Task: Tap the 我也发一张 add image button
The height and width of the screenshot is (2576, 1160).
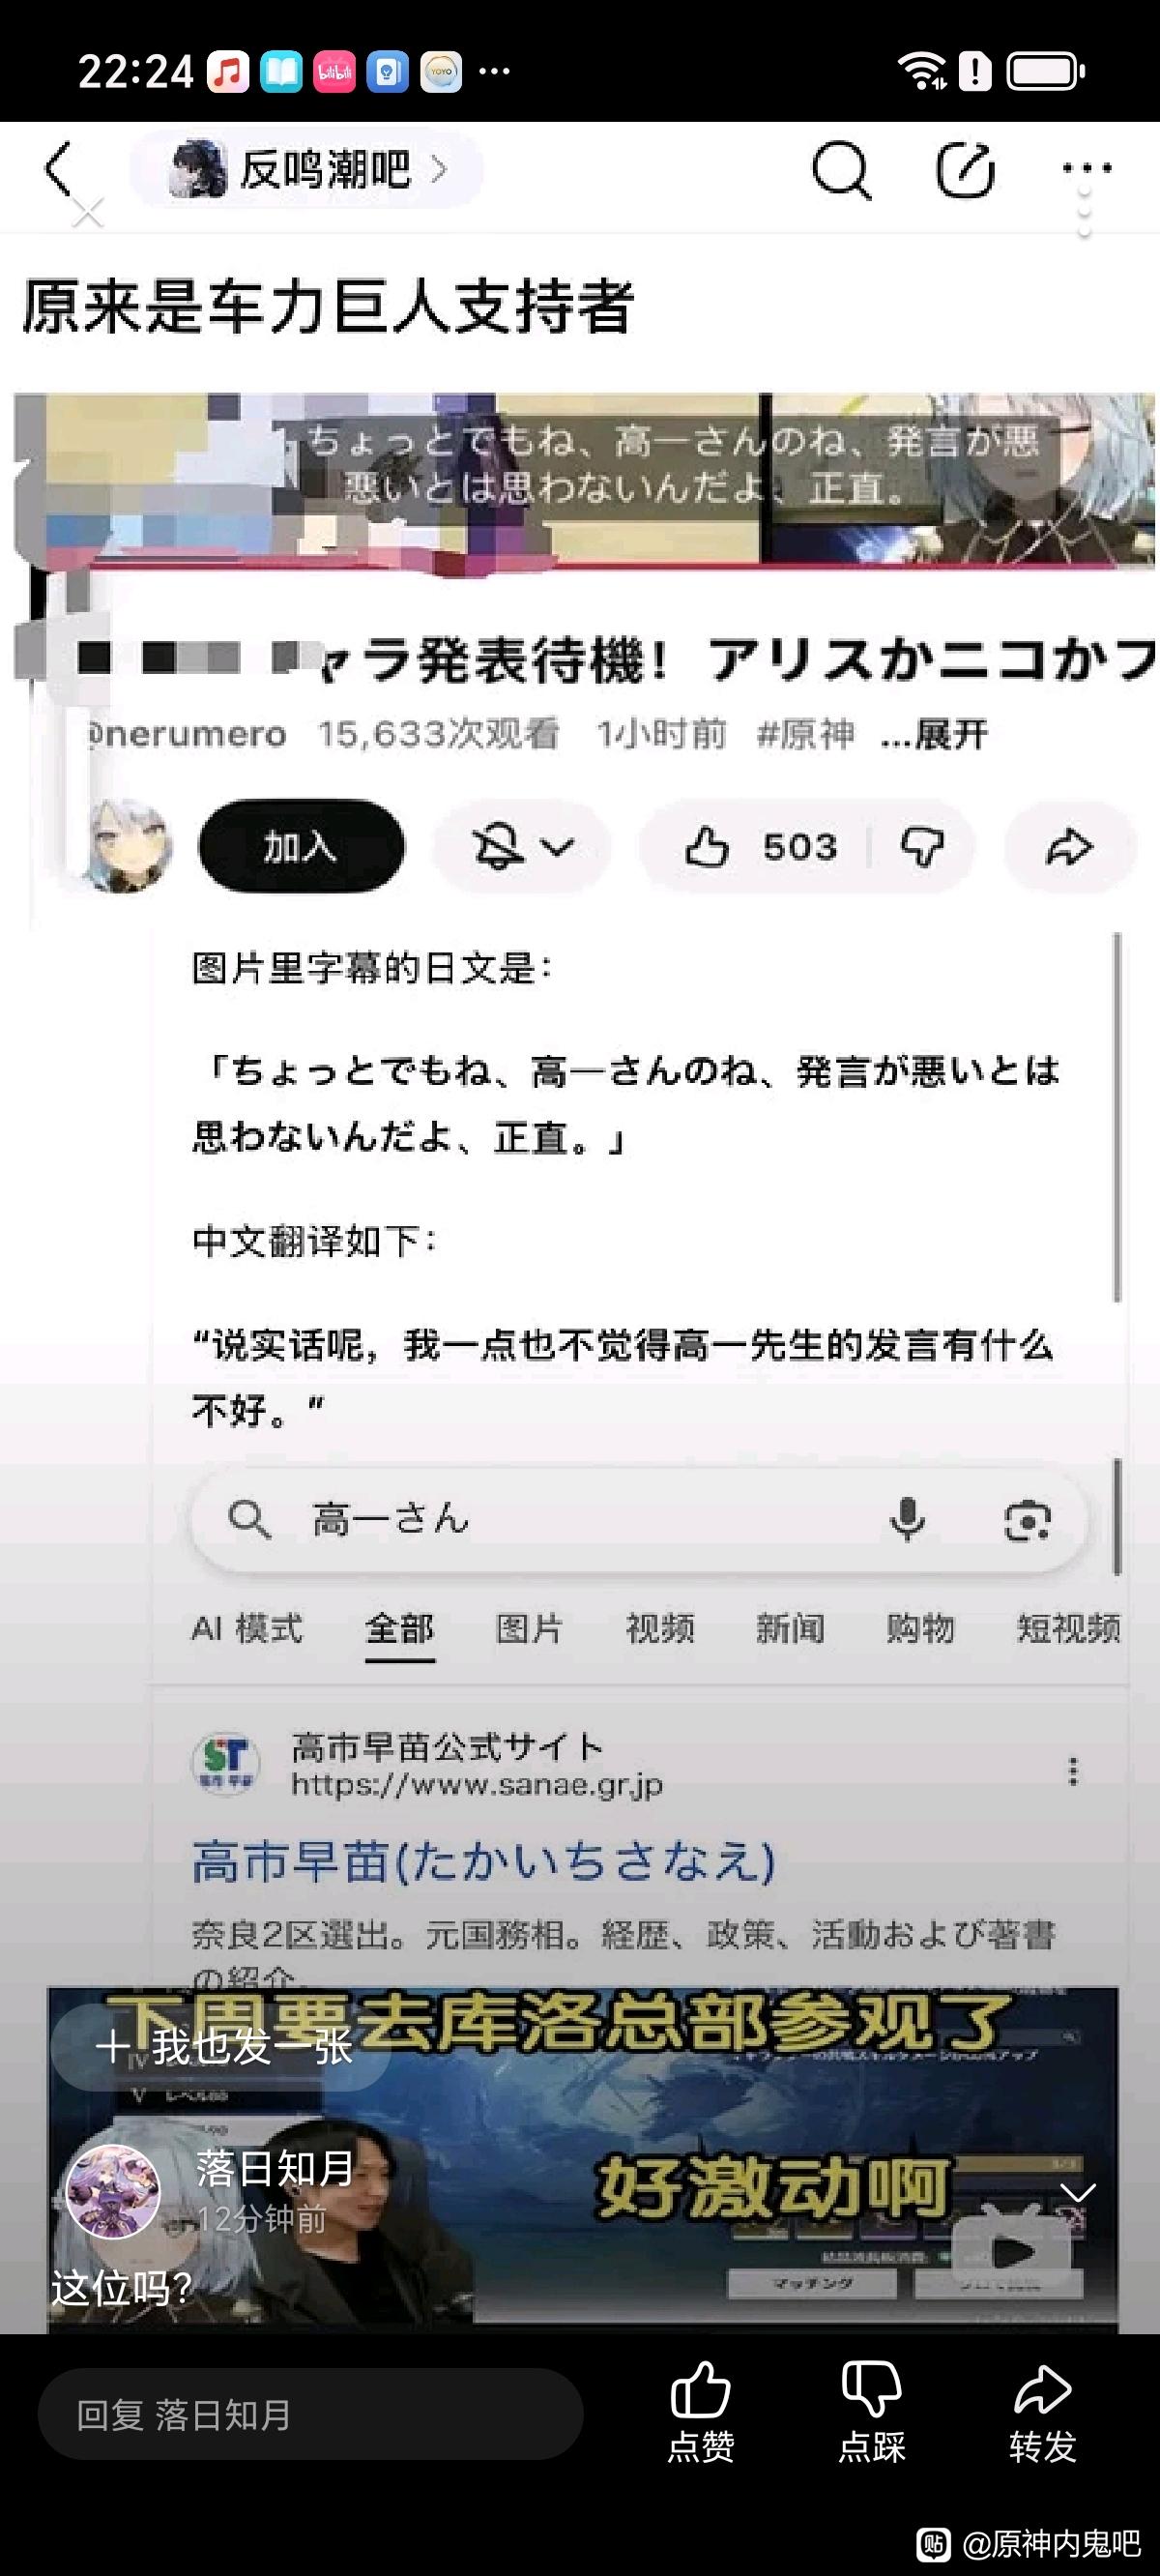Action: (221, 2046)
